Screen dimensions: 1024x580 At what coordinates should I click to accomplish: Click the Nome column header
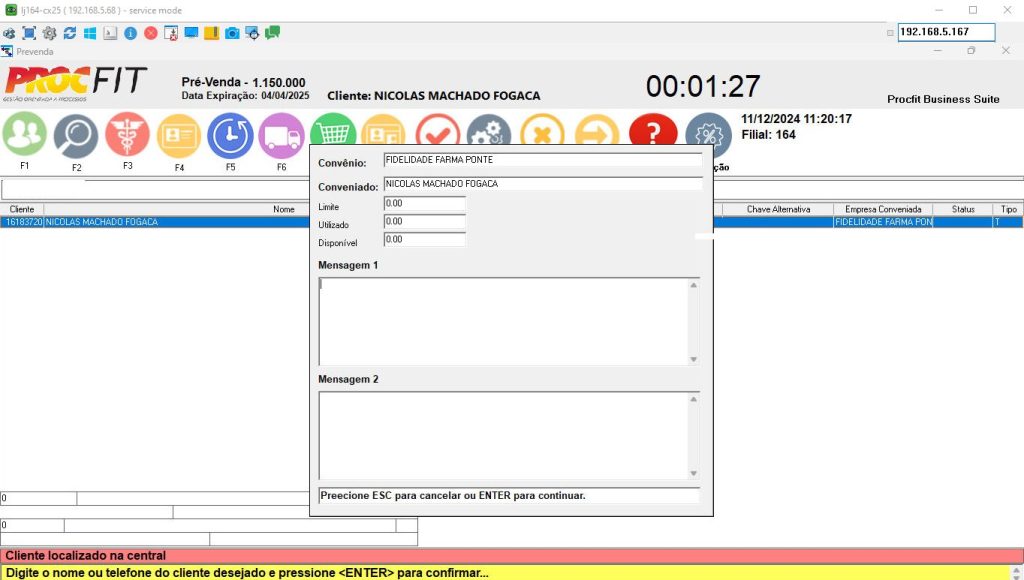click(x=283, y=209)
